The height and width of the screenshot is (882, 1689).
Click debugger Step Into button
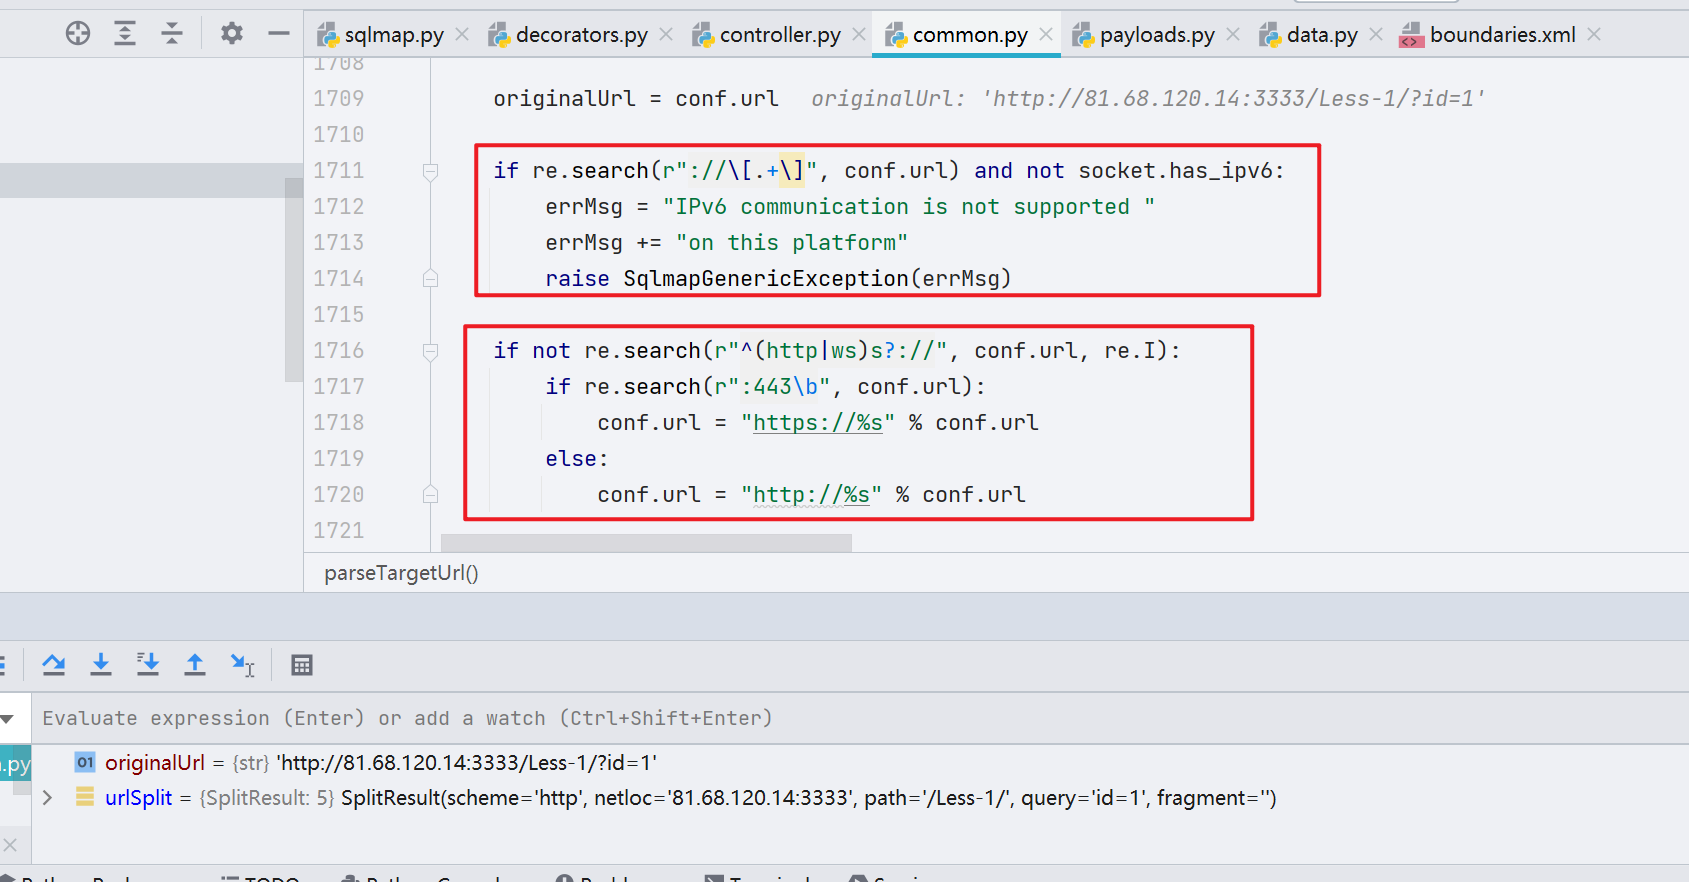(101, 665)
